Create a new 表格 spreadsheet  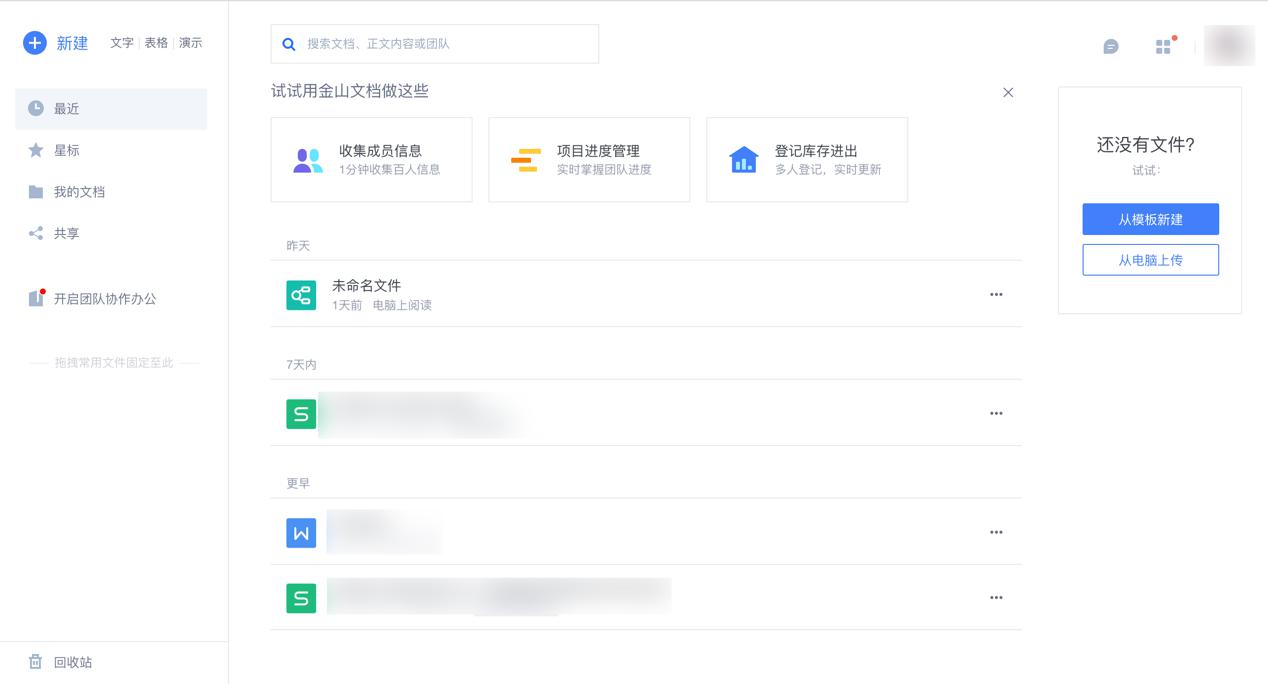[156, 43]
